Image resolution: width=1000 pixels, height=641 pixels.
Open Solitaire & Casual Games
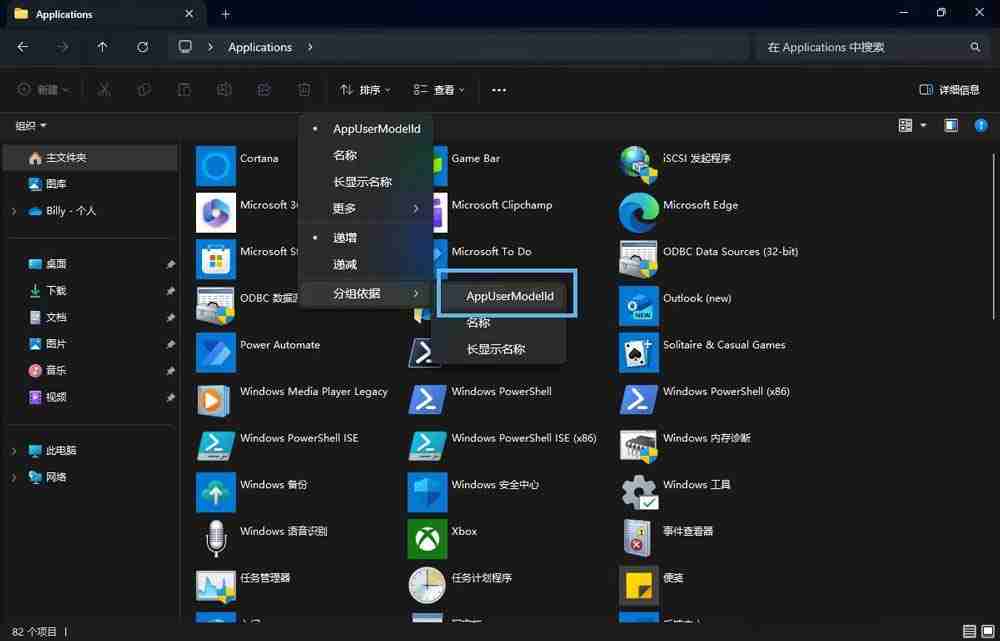724,344
